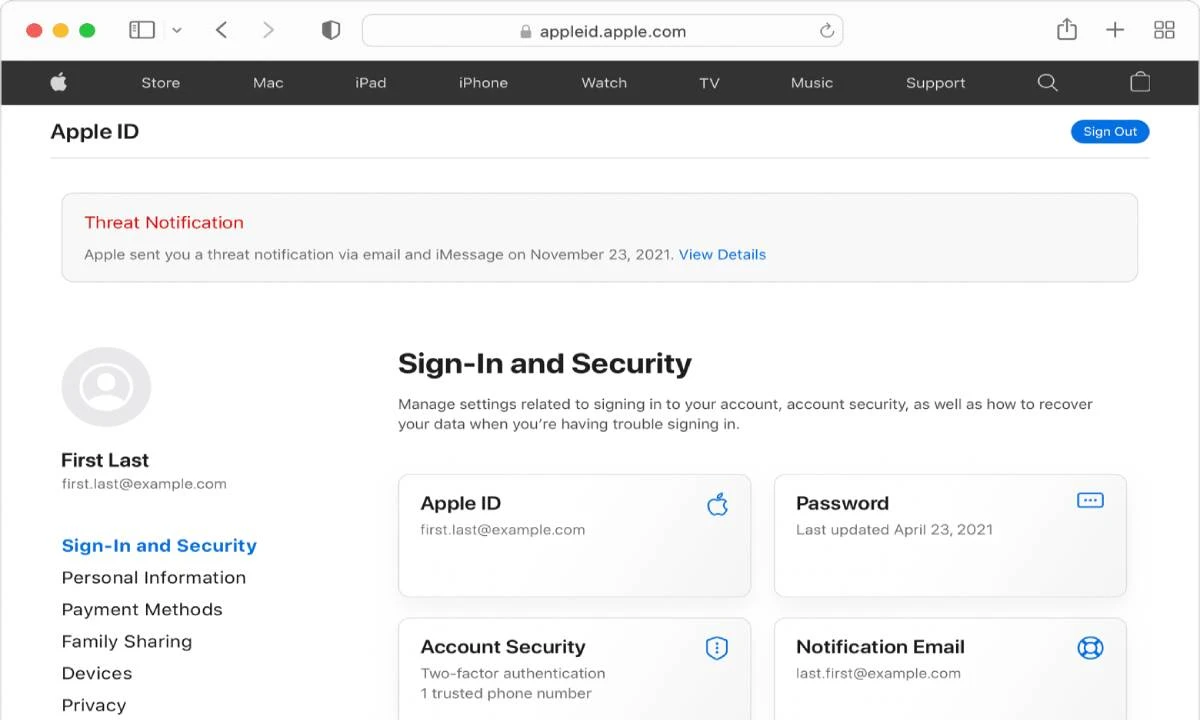Viewport: 1200px width, 720px height.
Task: Click the Apple logo icon on Apple ID card
Action: click(x=717, y=503)
